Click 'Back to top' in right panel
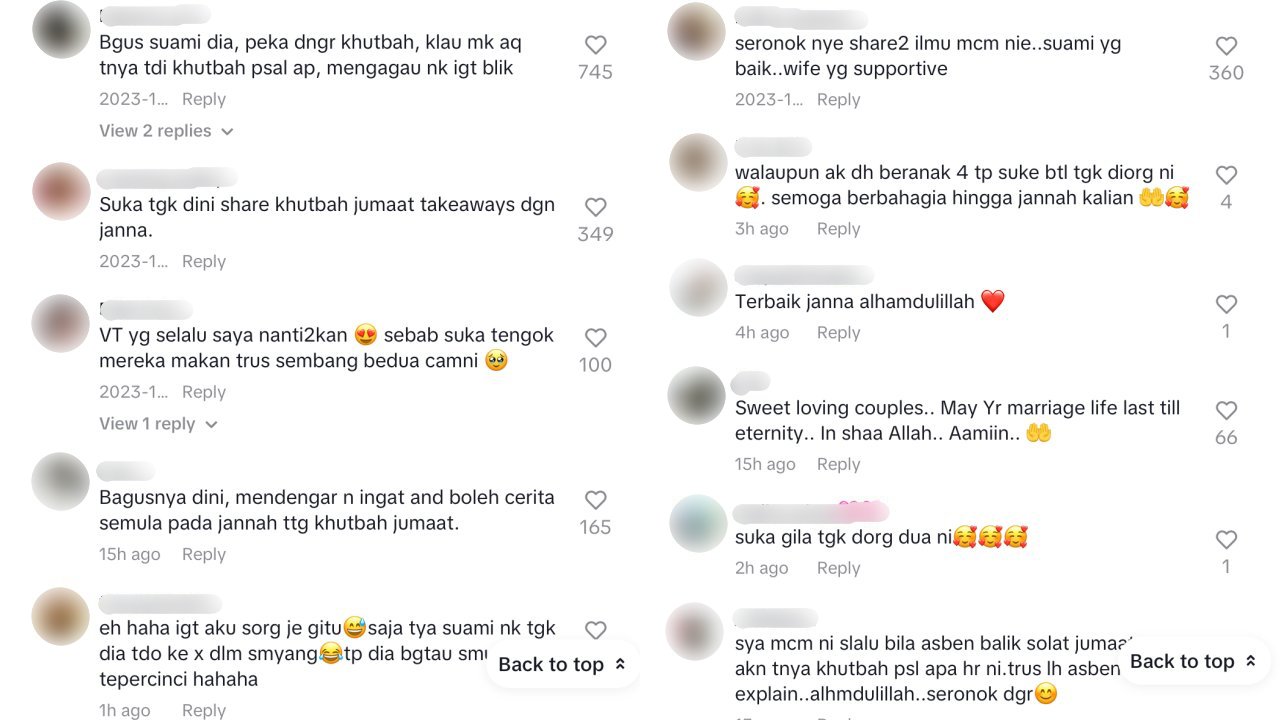Screen dimensions: 1280x720 (x=1194, y=661)
